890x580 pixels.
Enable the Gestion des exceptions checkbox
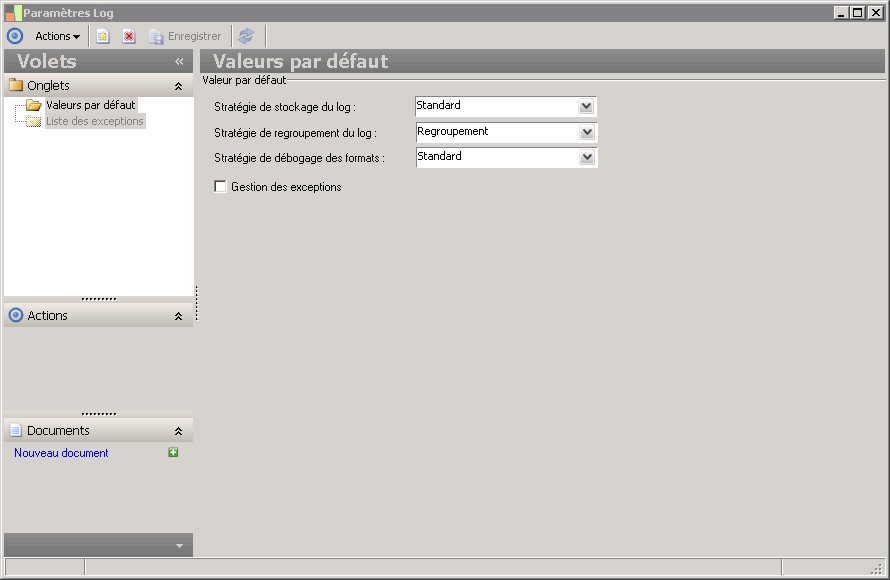point(220,186)
